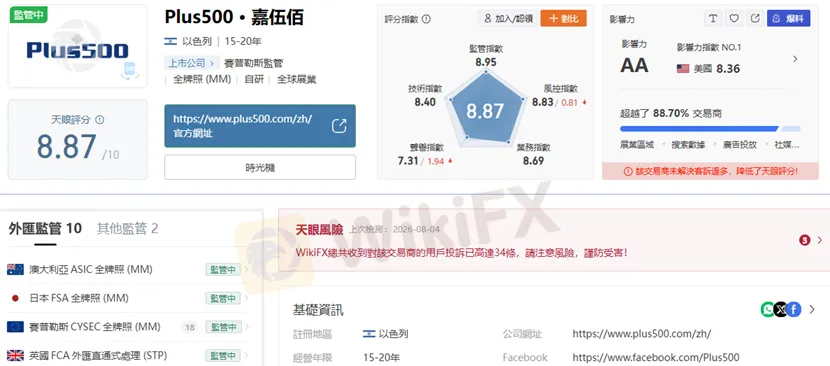Screen dimensions: 830x366
Task: Expand the 基礎資訊 social icons chevron
Action: (x=812, y=309)
